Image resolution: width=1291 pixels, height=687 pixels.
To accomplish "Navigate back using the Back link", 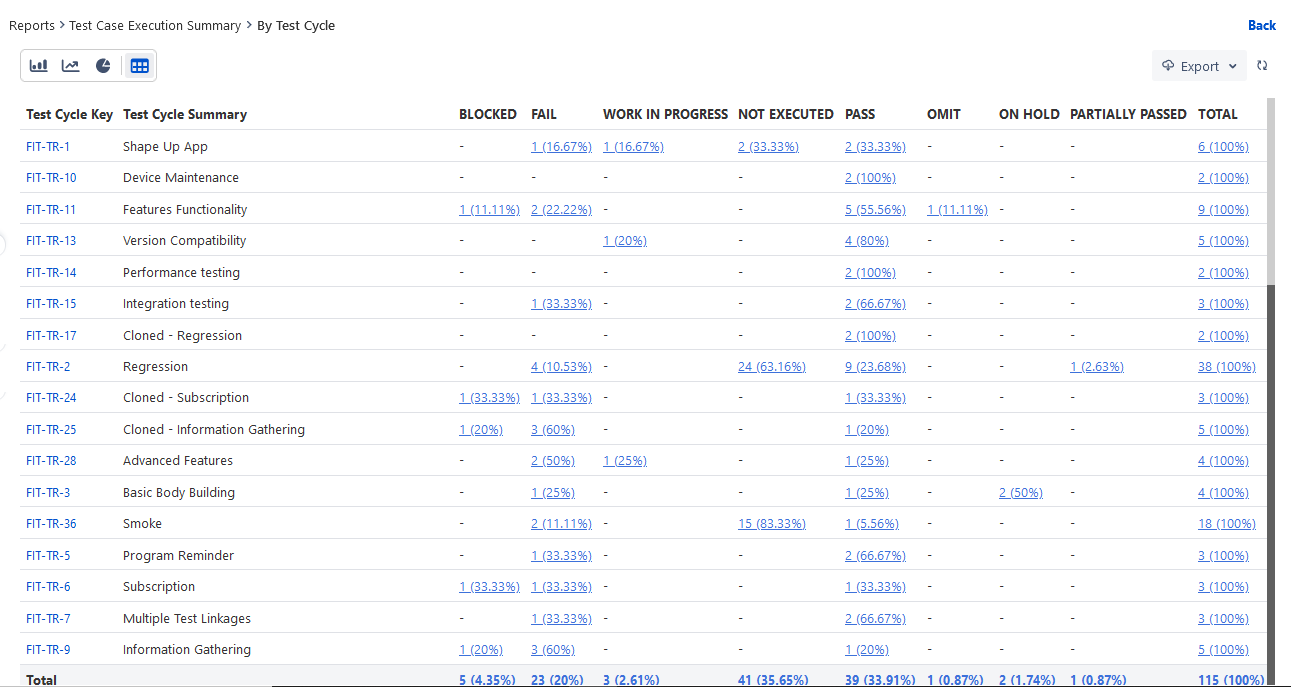I will [x=1262, y=25].
